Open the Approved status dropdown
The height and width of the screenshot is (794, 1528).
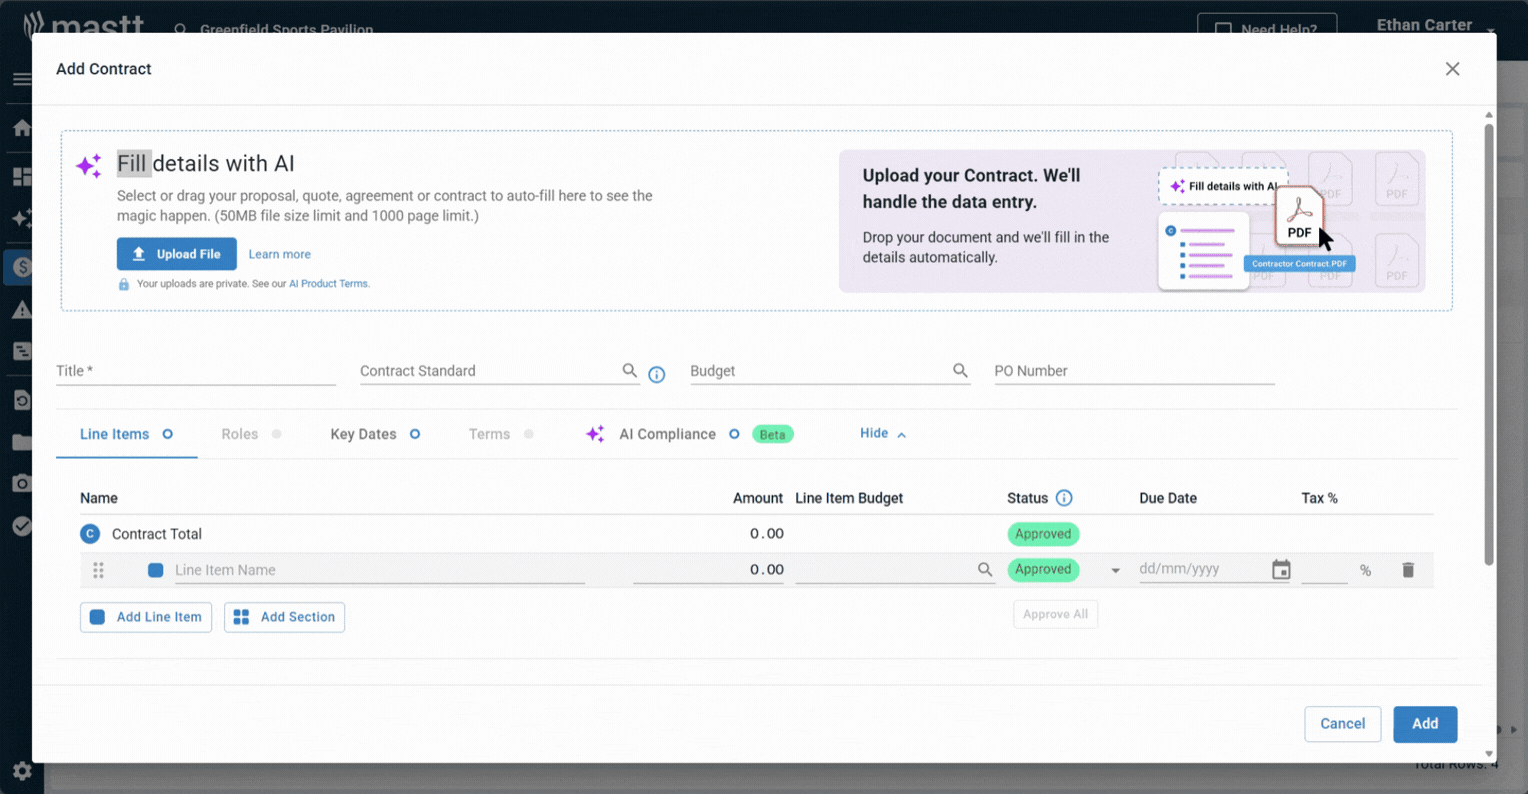(1114, 569)
